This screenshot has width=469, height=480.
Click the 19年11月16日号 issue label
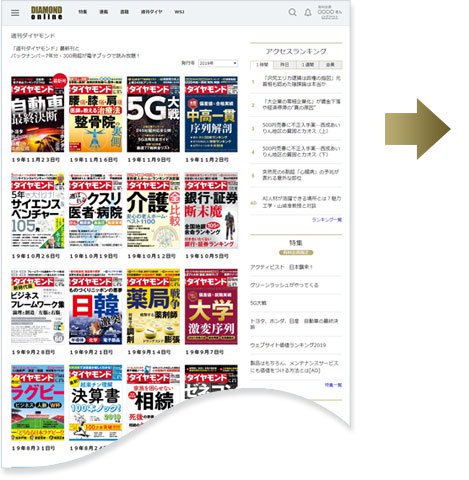point(94,160)
